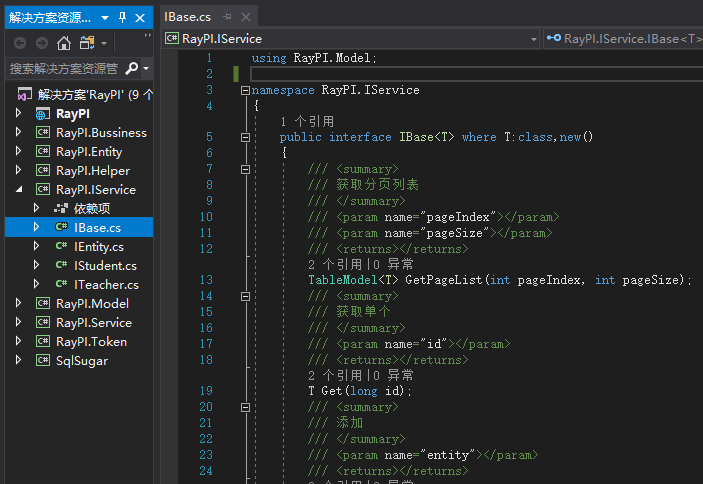The width and height of the screenshot is (703, 484).
Task: Click the '0 异常' CodeLens above Get method
Action: [393, 376]
